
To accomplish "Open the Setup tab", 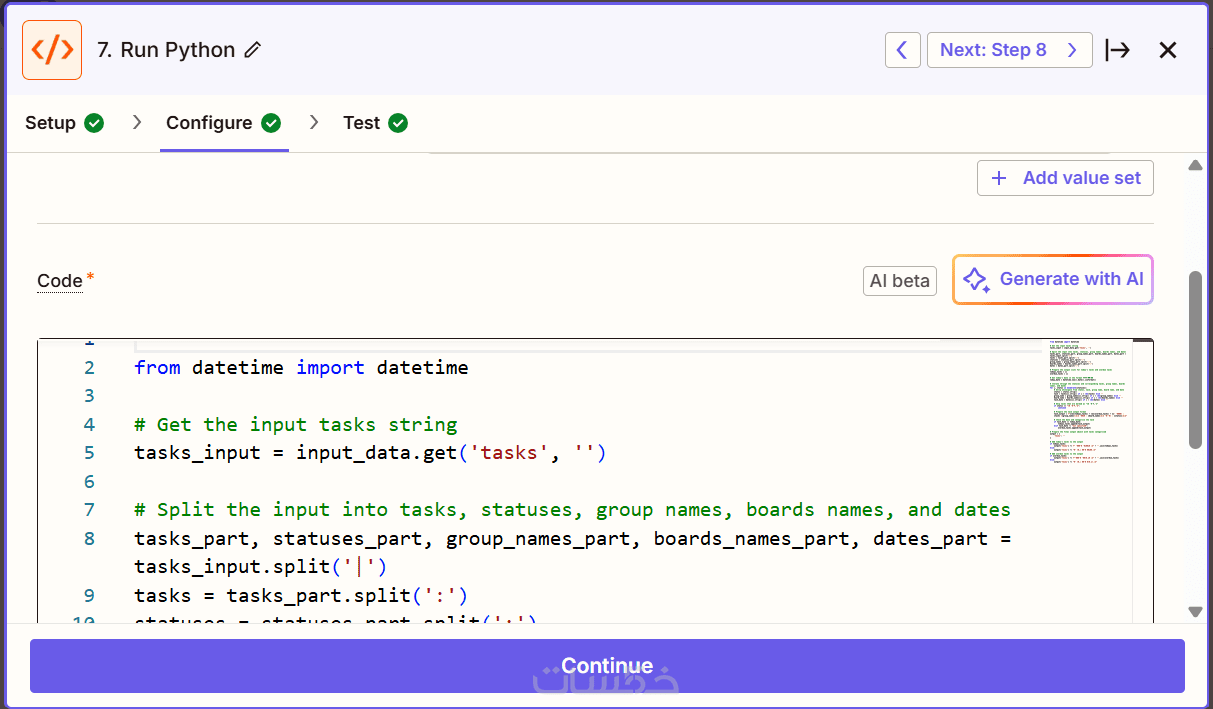I will tap(51, 123).
